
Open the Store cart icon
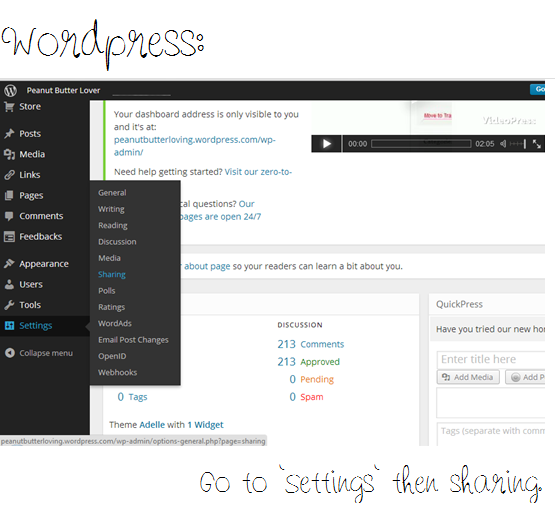[x=9, y=107]
